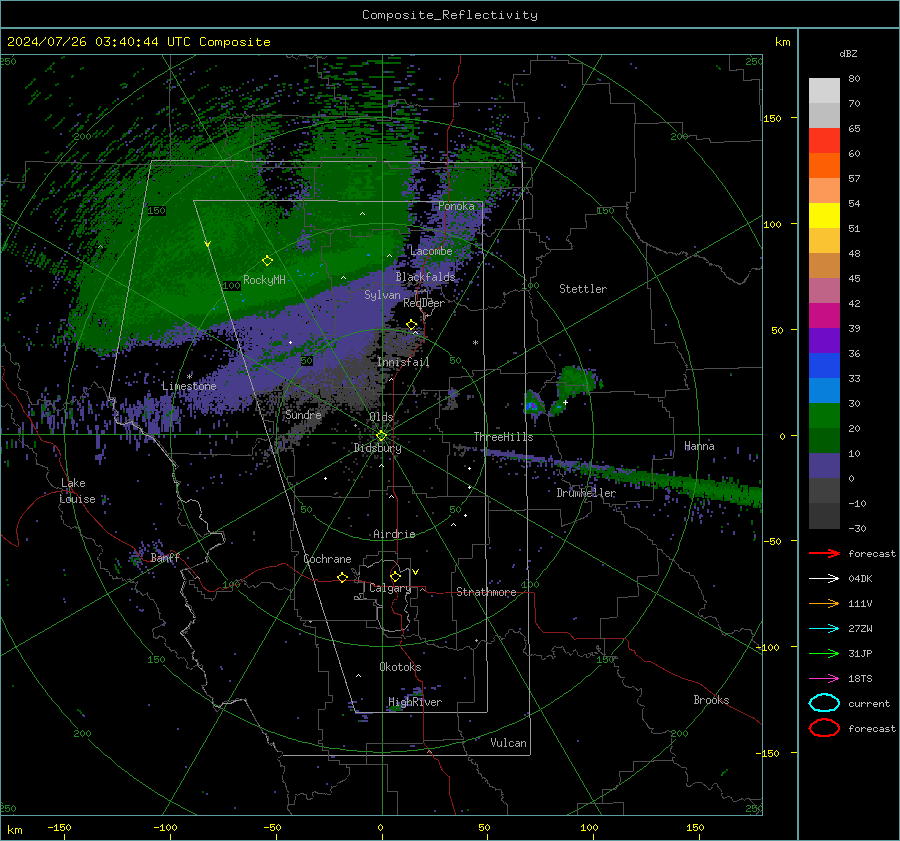Viewport: 900px width, 841px height.
Task: Click the Calgary map label
Action: 390,588
